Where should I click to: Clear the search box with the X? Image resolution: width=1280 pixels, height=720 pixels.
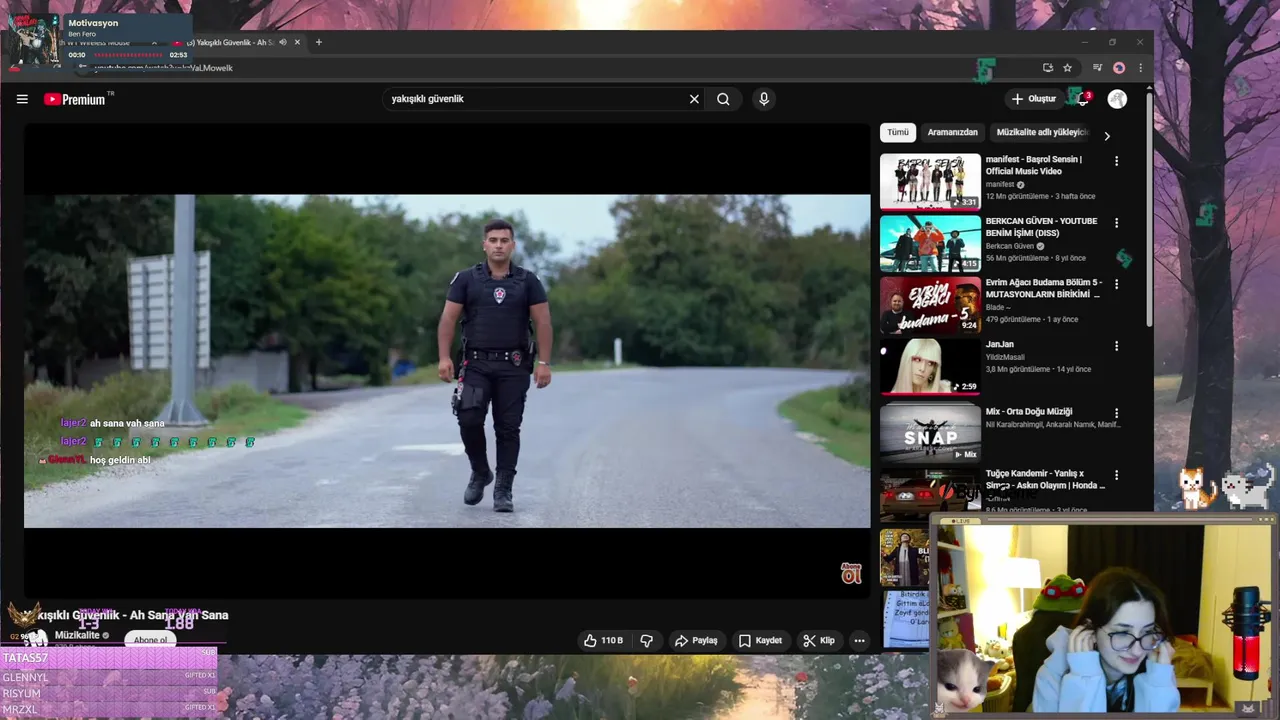(694, 99)
